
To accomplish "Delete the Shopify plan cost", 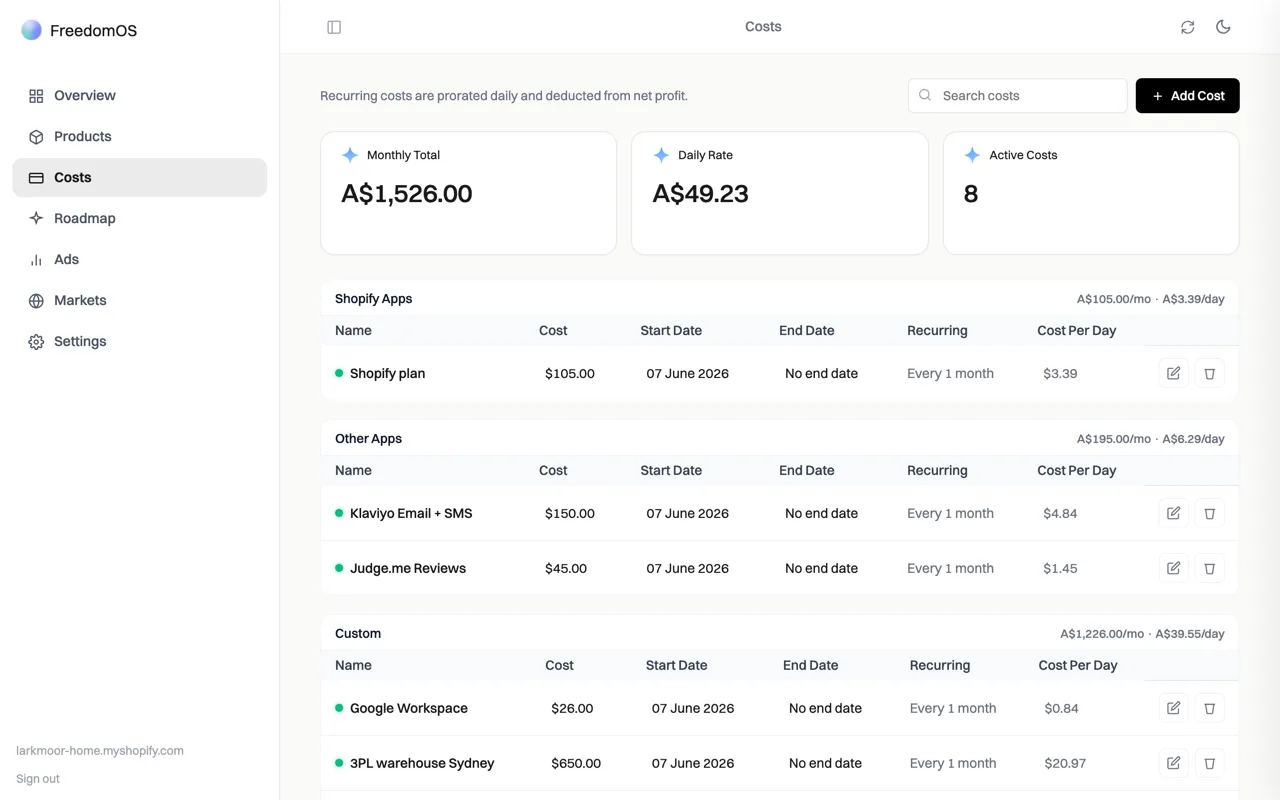I will pyautogui.click(x=1210, y=373).
